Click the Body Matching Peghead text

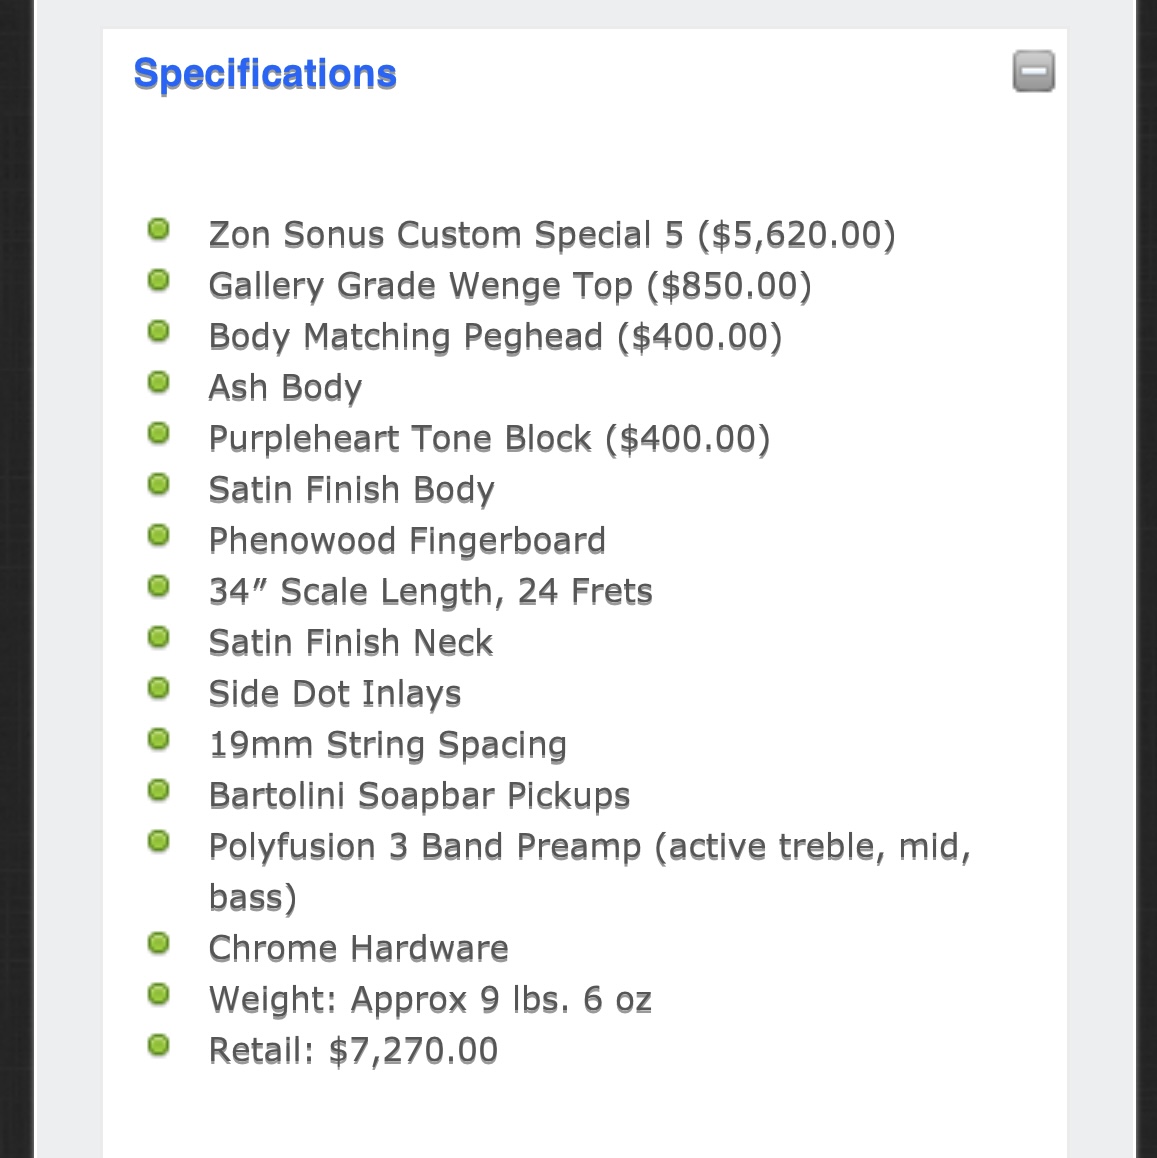click(x=495, y=337)
